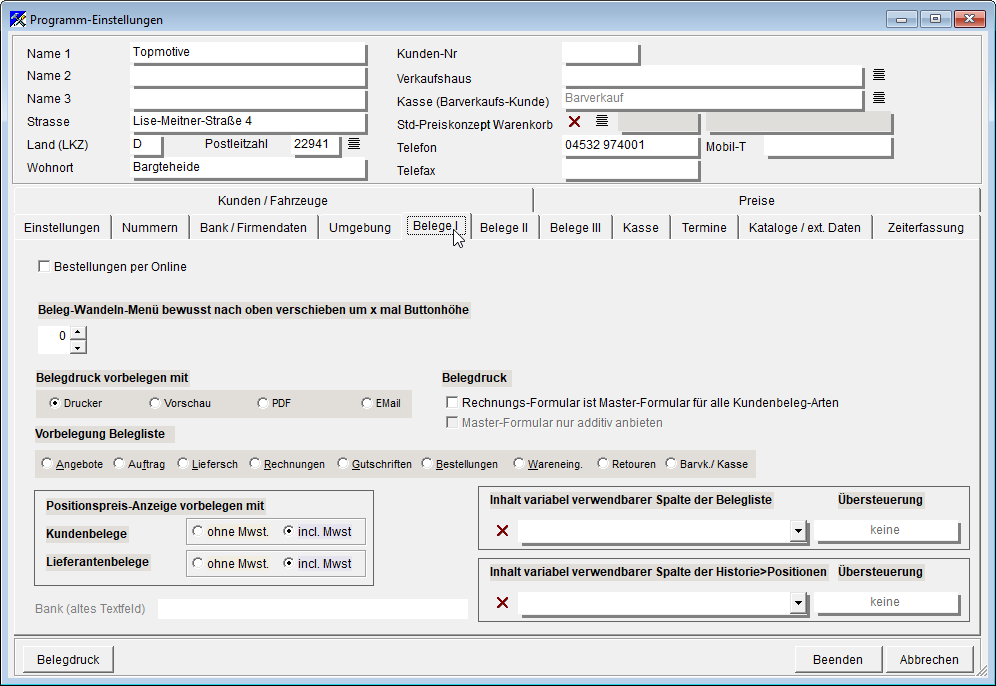Choose Bestellungen as default Belegliste
The image size is (996, 686).
[x=427, y=463]
